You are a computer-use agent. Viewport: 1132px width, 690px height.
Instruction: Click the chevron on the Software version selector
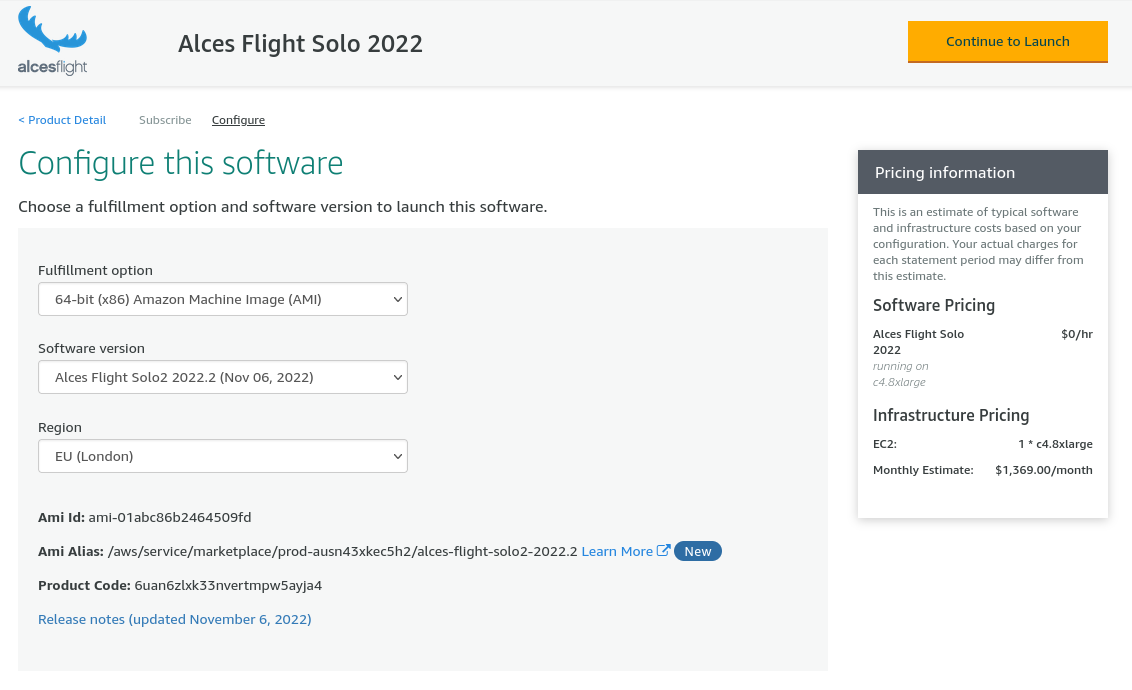[396, 377]
